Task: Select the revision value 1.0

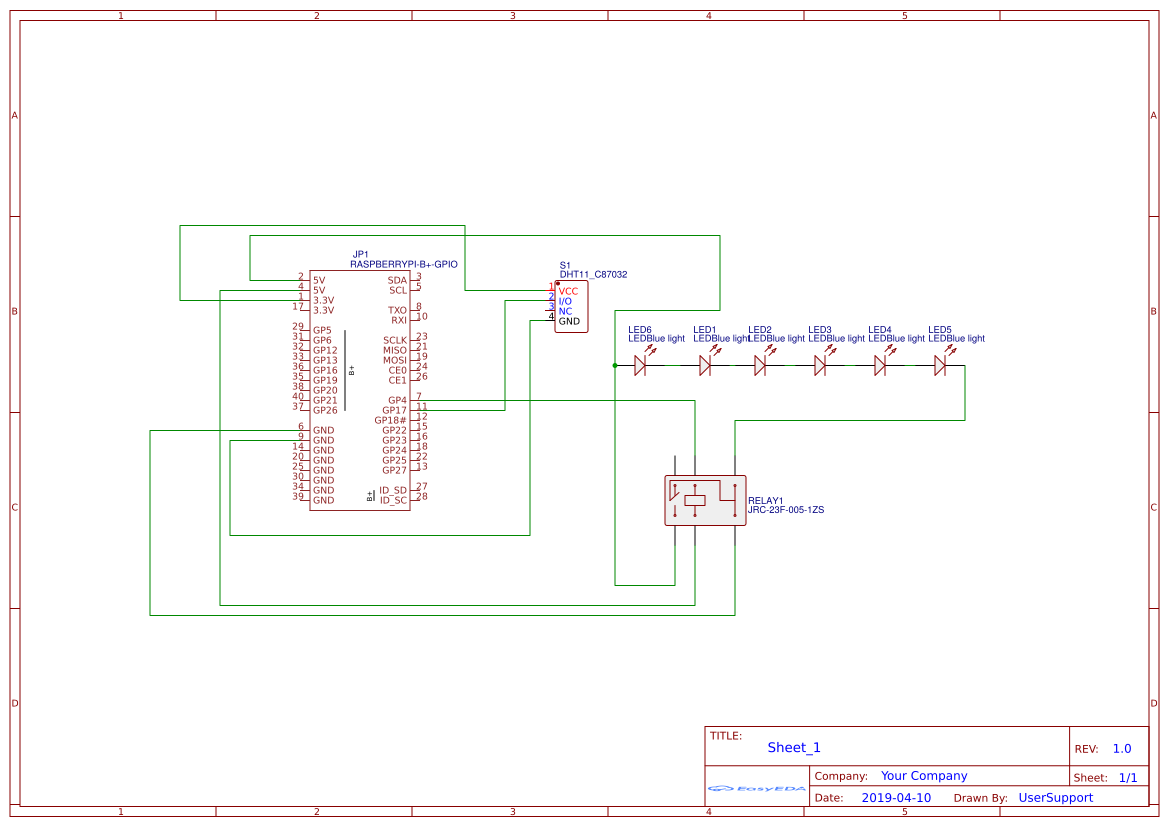Action: 1122,749
